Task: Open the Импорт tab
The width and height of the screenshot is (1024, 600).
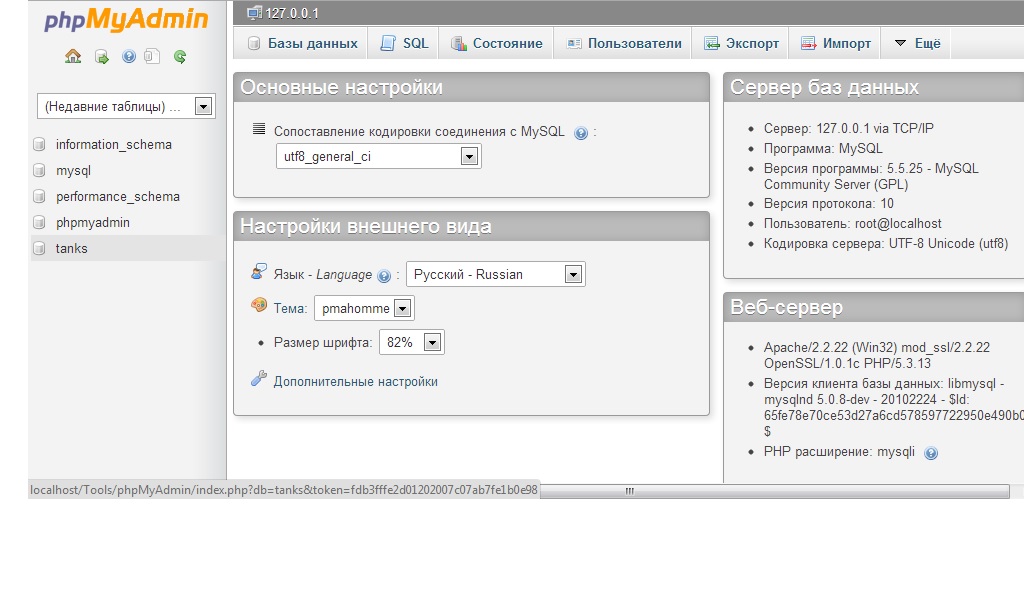Action: tap(835, 44)
